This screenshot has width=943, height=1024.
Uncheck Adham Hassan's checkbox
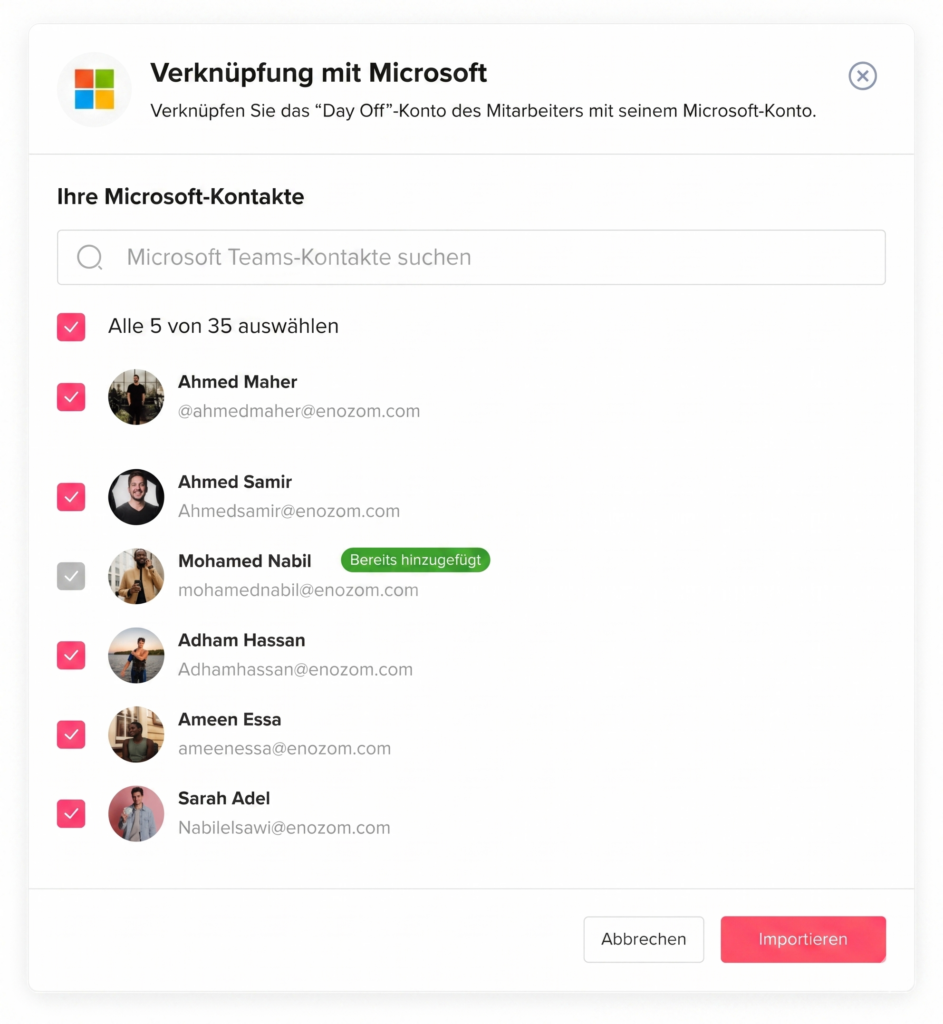pyautogui.click(x=71, y=655)
